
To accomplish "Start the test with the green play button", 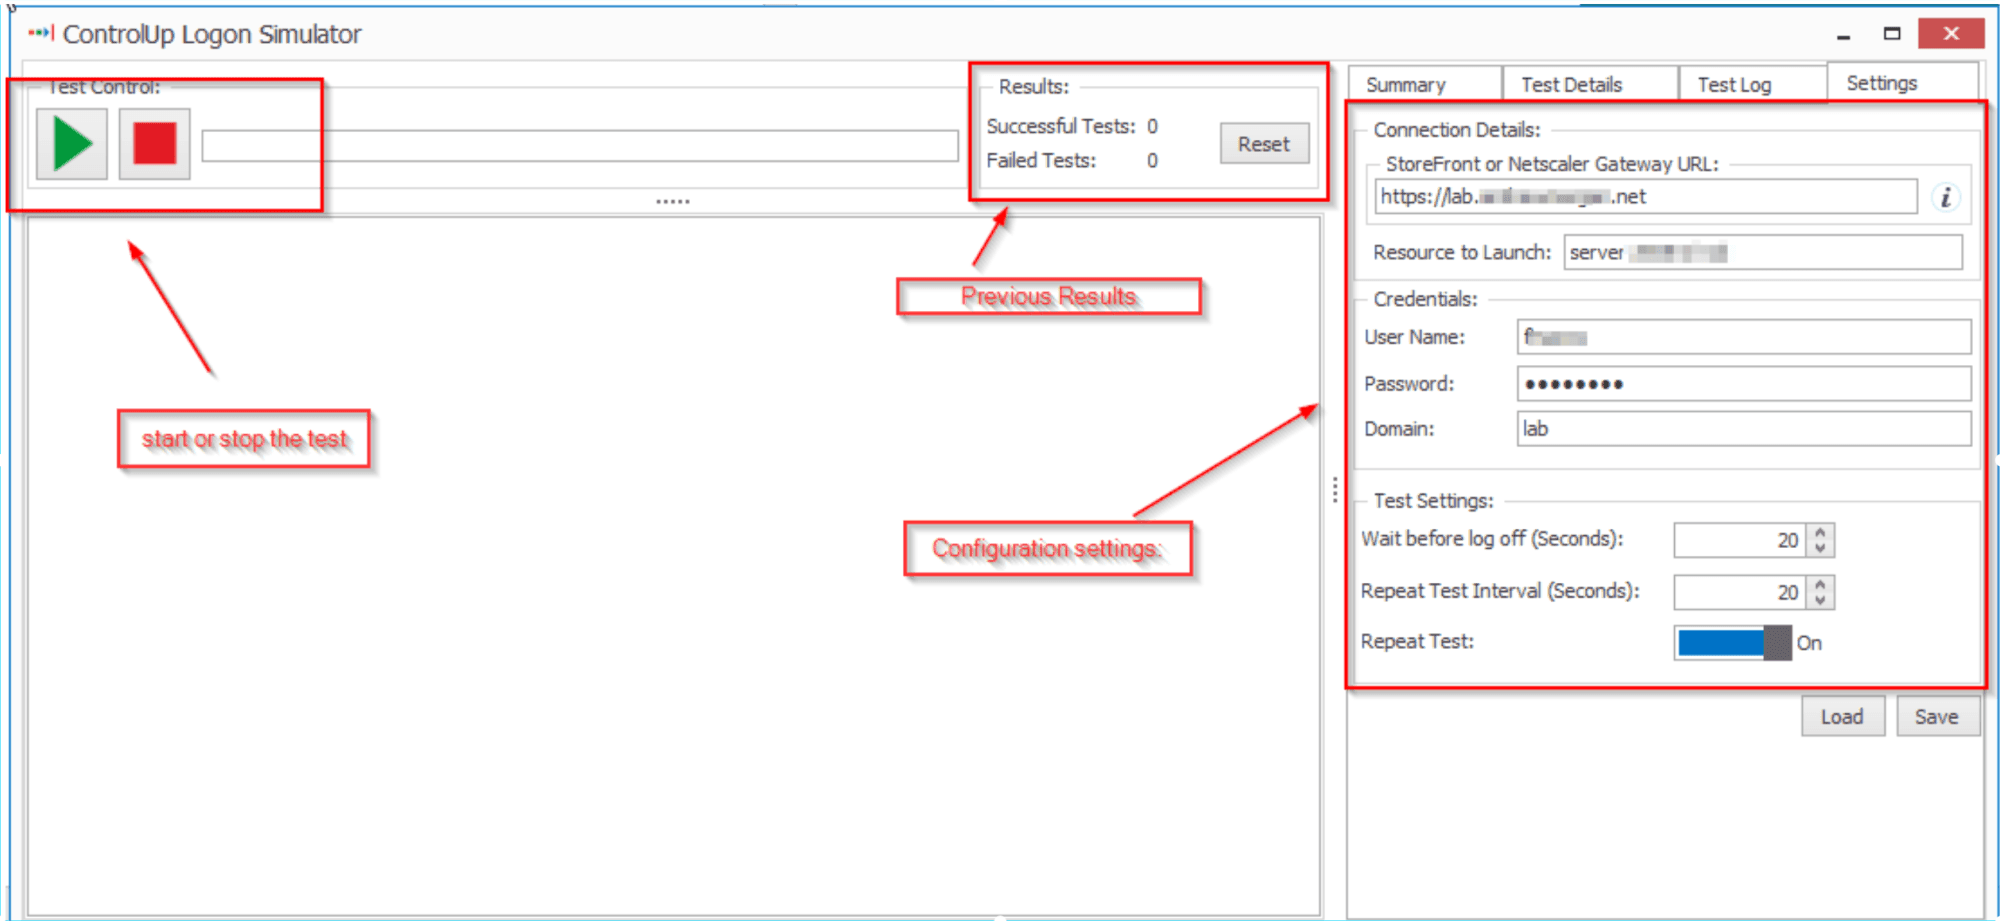I will [x=72, y=144].
